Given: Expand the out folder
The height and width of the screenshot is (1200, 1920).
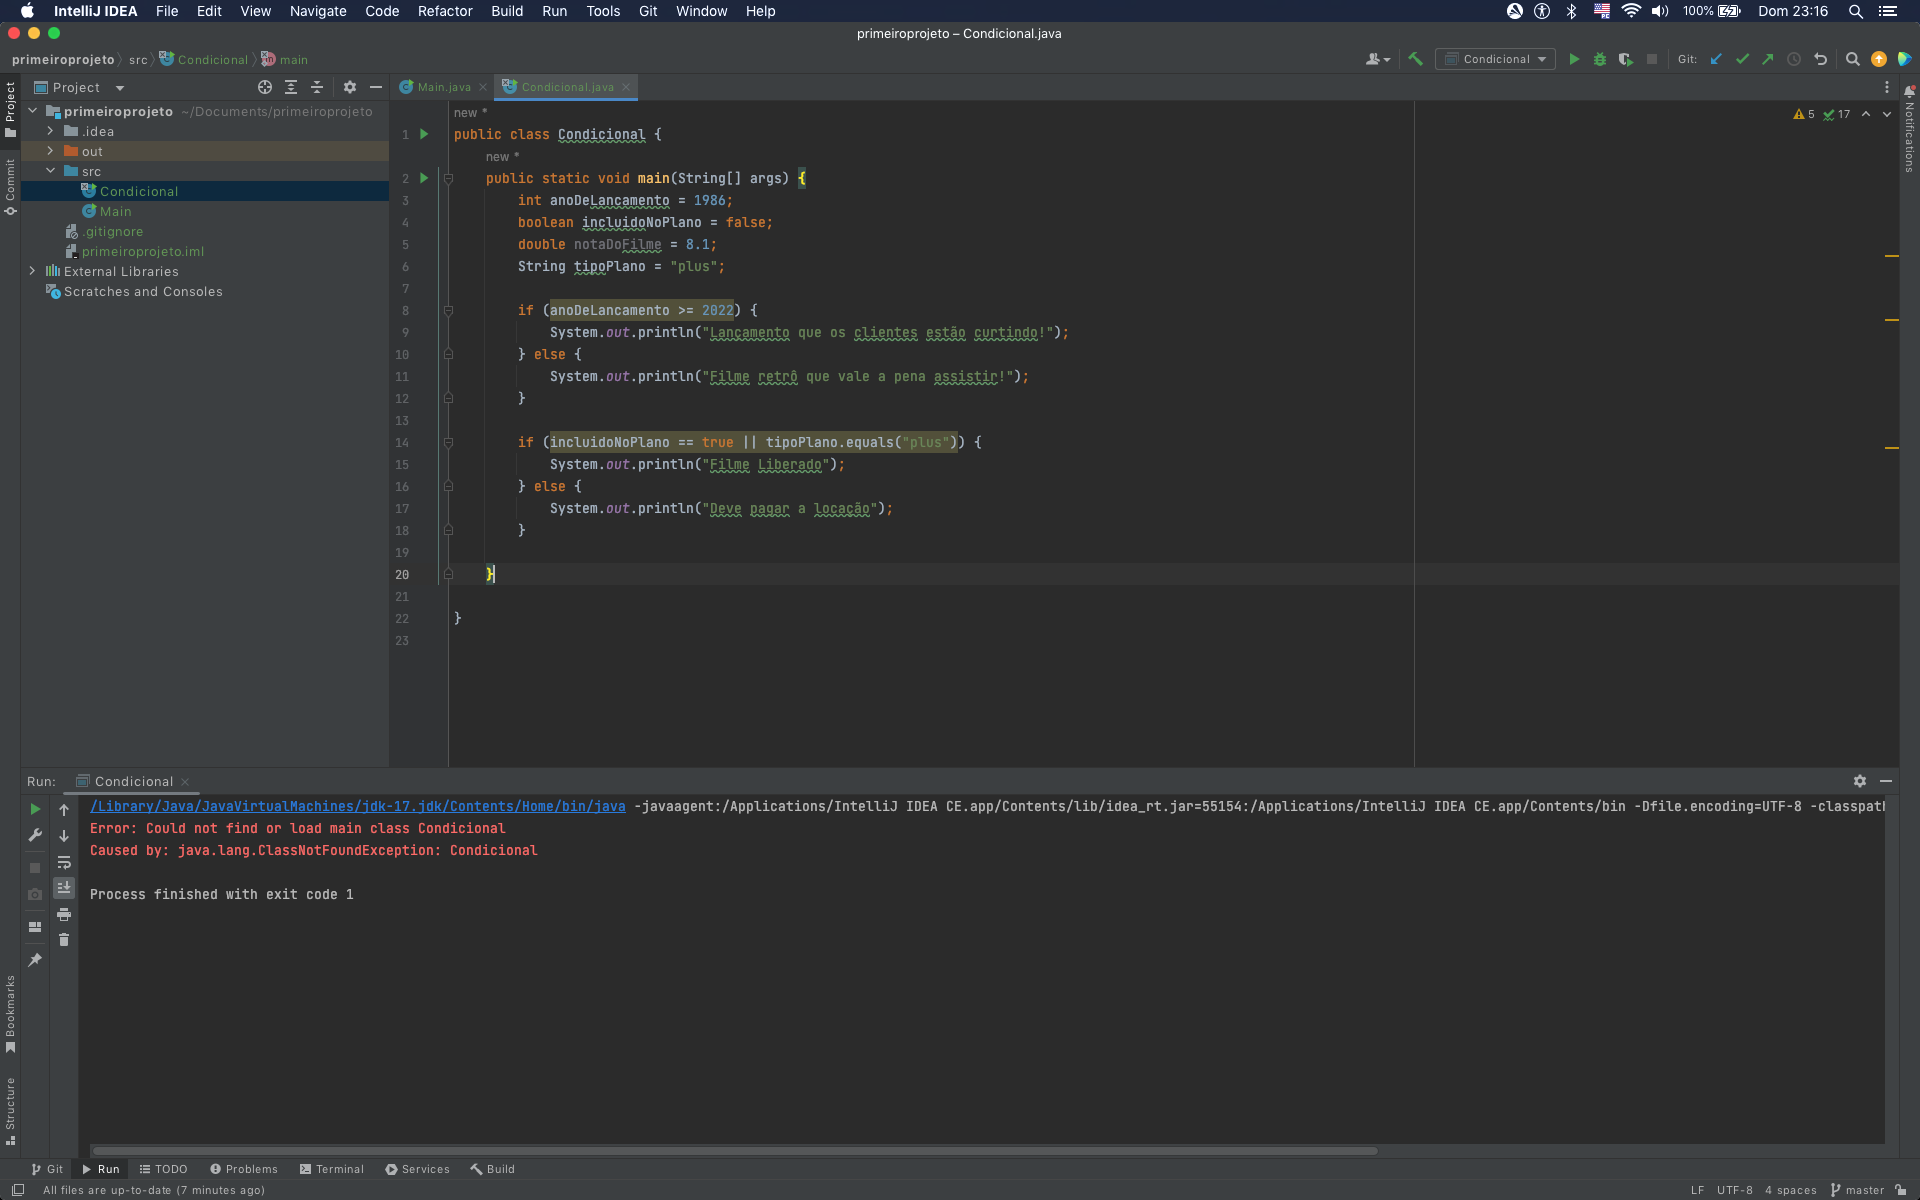Looking at the screenshot, I should pos(50,151).
